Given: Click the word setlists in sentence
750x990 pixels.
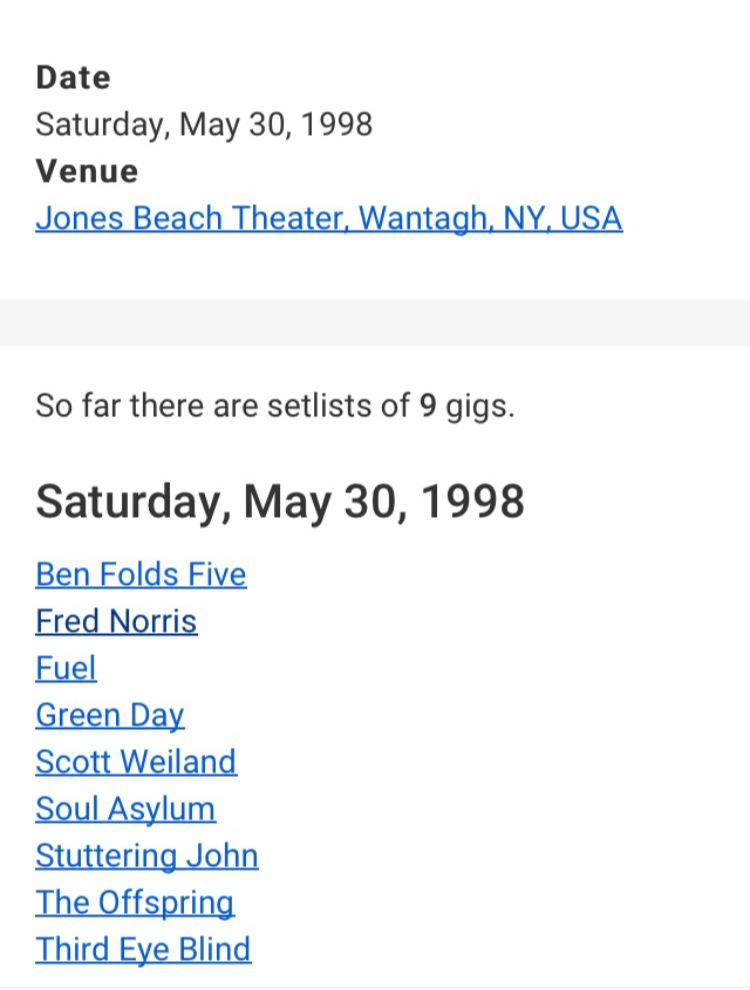Looking at the screenshot, I should coord(322,407).
